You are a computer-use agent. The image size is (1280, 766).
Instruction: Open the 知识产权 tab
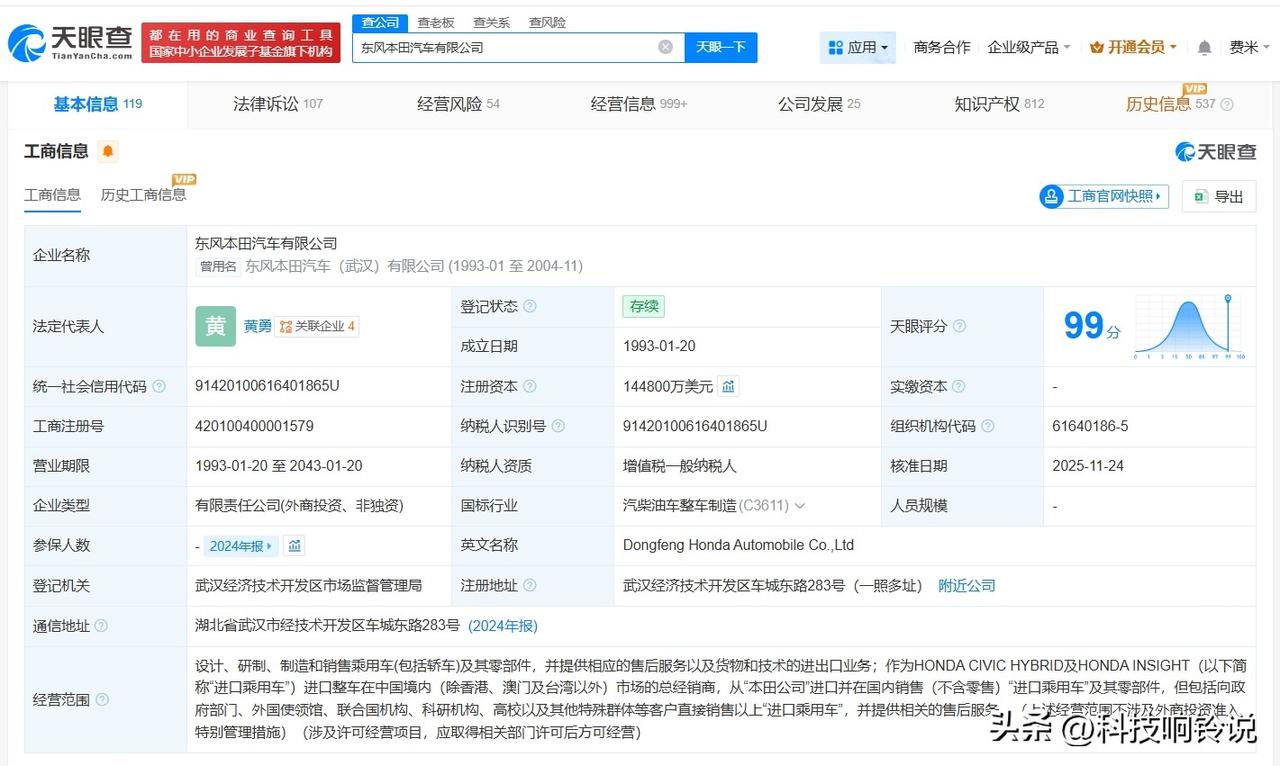(x=999, y=104)
